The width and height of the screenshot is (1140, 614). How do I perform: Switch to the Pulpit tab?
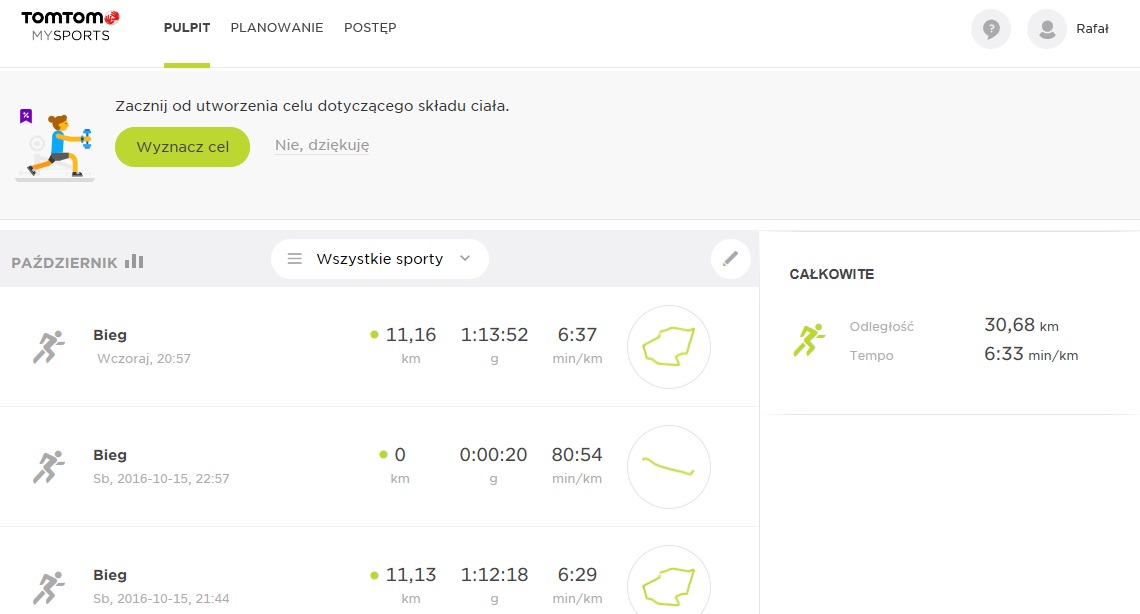tap(187, 28)
